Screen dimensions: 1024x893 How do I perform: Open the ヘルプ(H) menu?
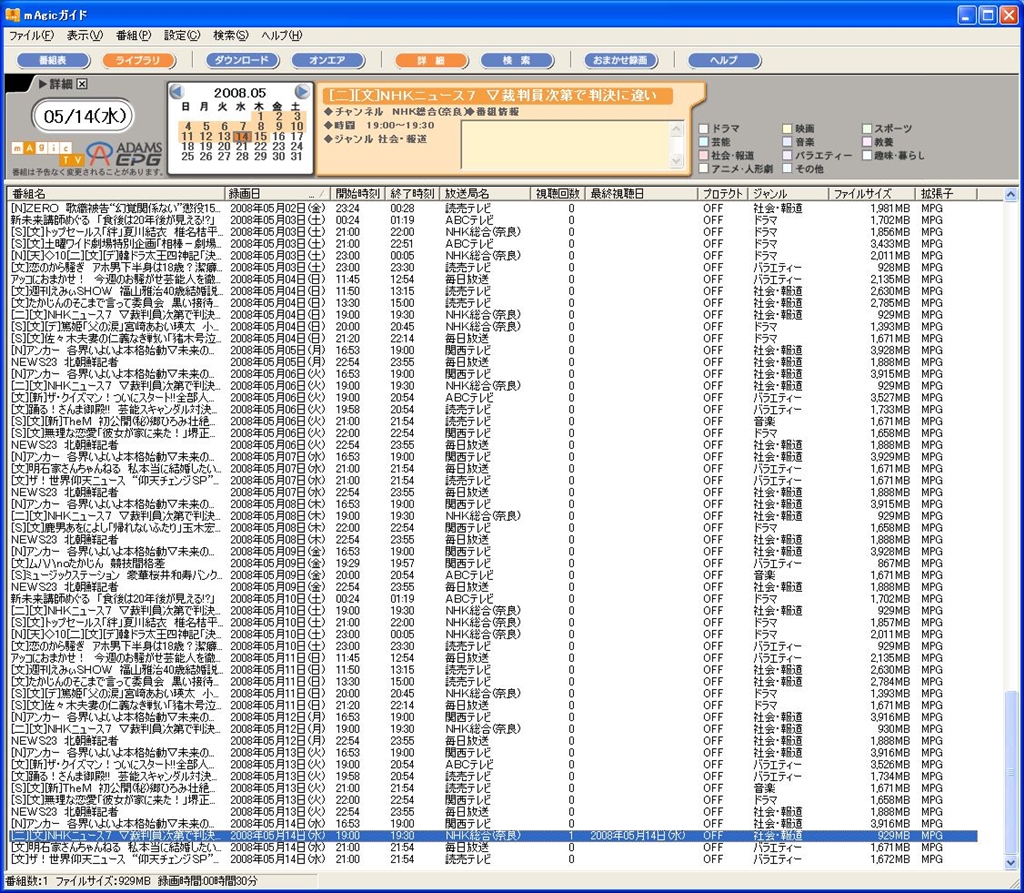[281, 35]
